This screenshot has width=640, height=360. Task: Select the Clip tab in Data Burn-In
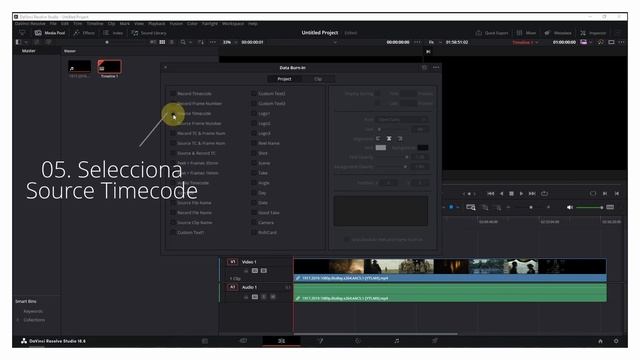pos(318,79)
